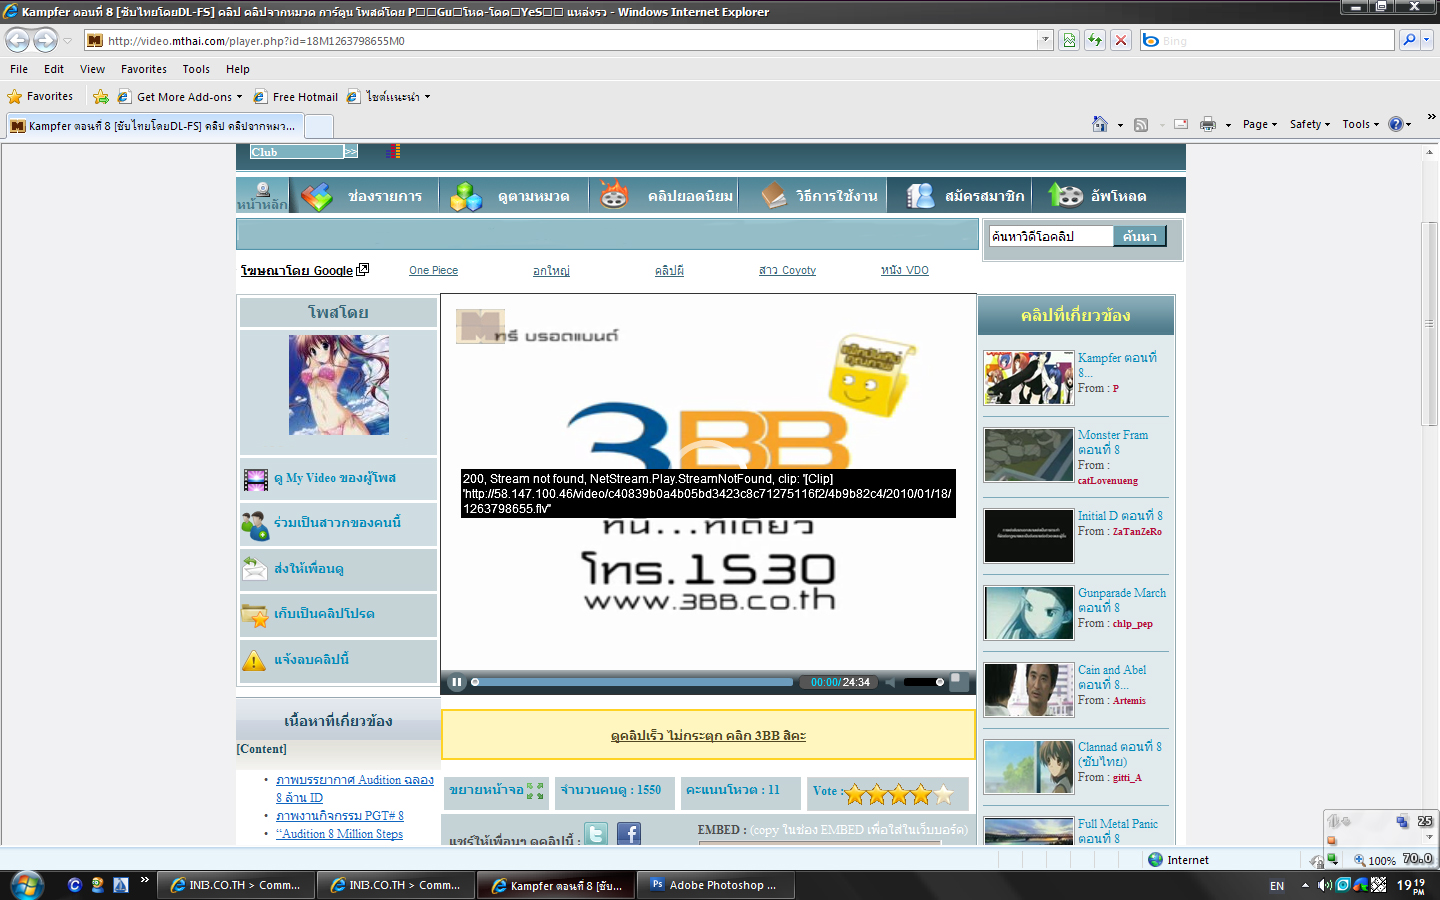Click the My Video film strip icon
This screenshot has width=1440, height=900.
256,480
